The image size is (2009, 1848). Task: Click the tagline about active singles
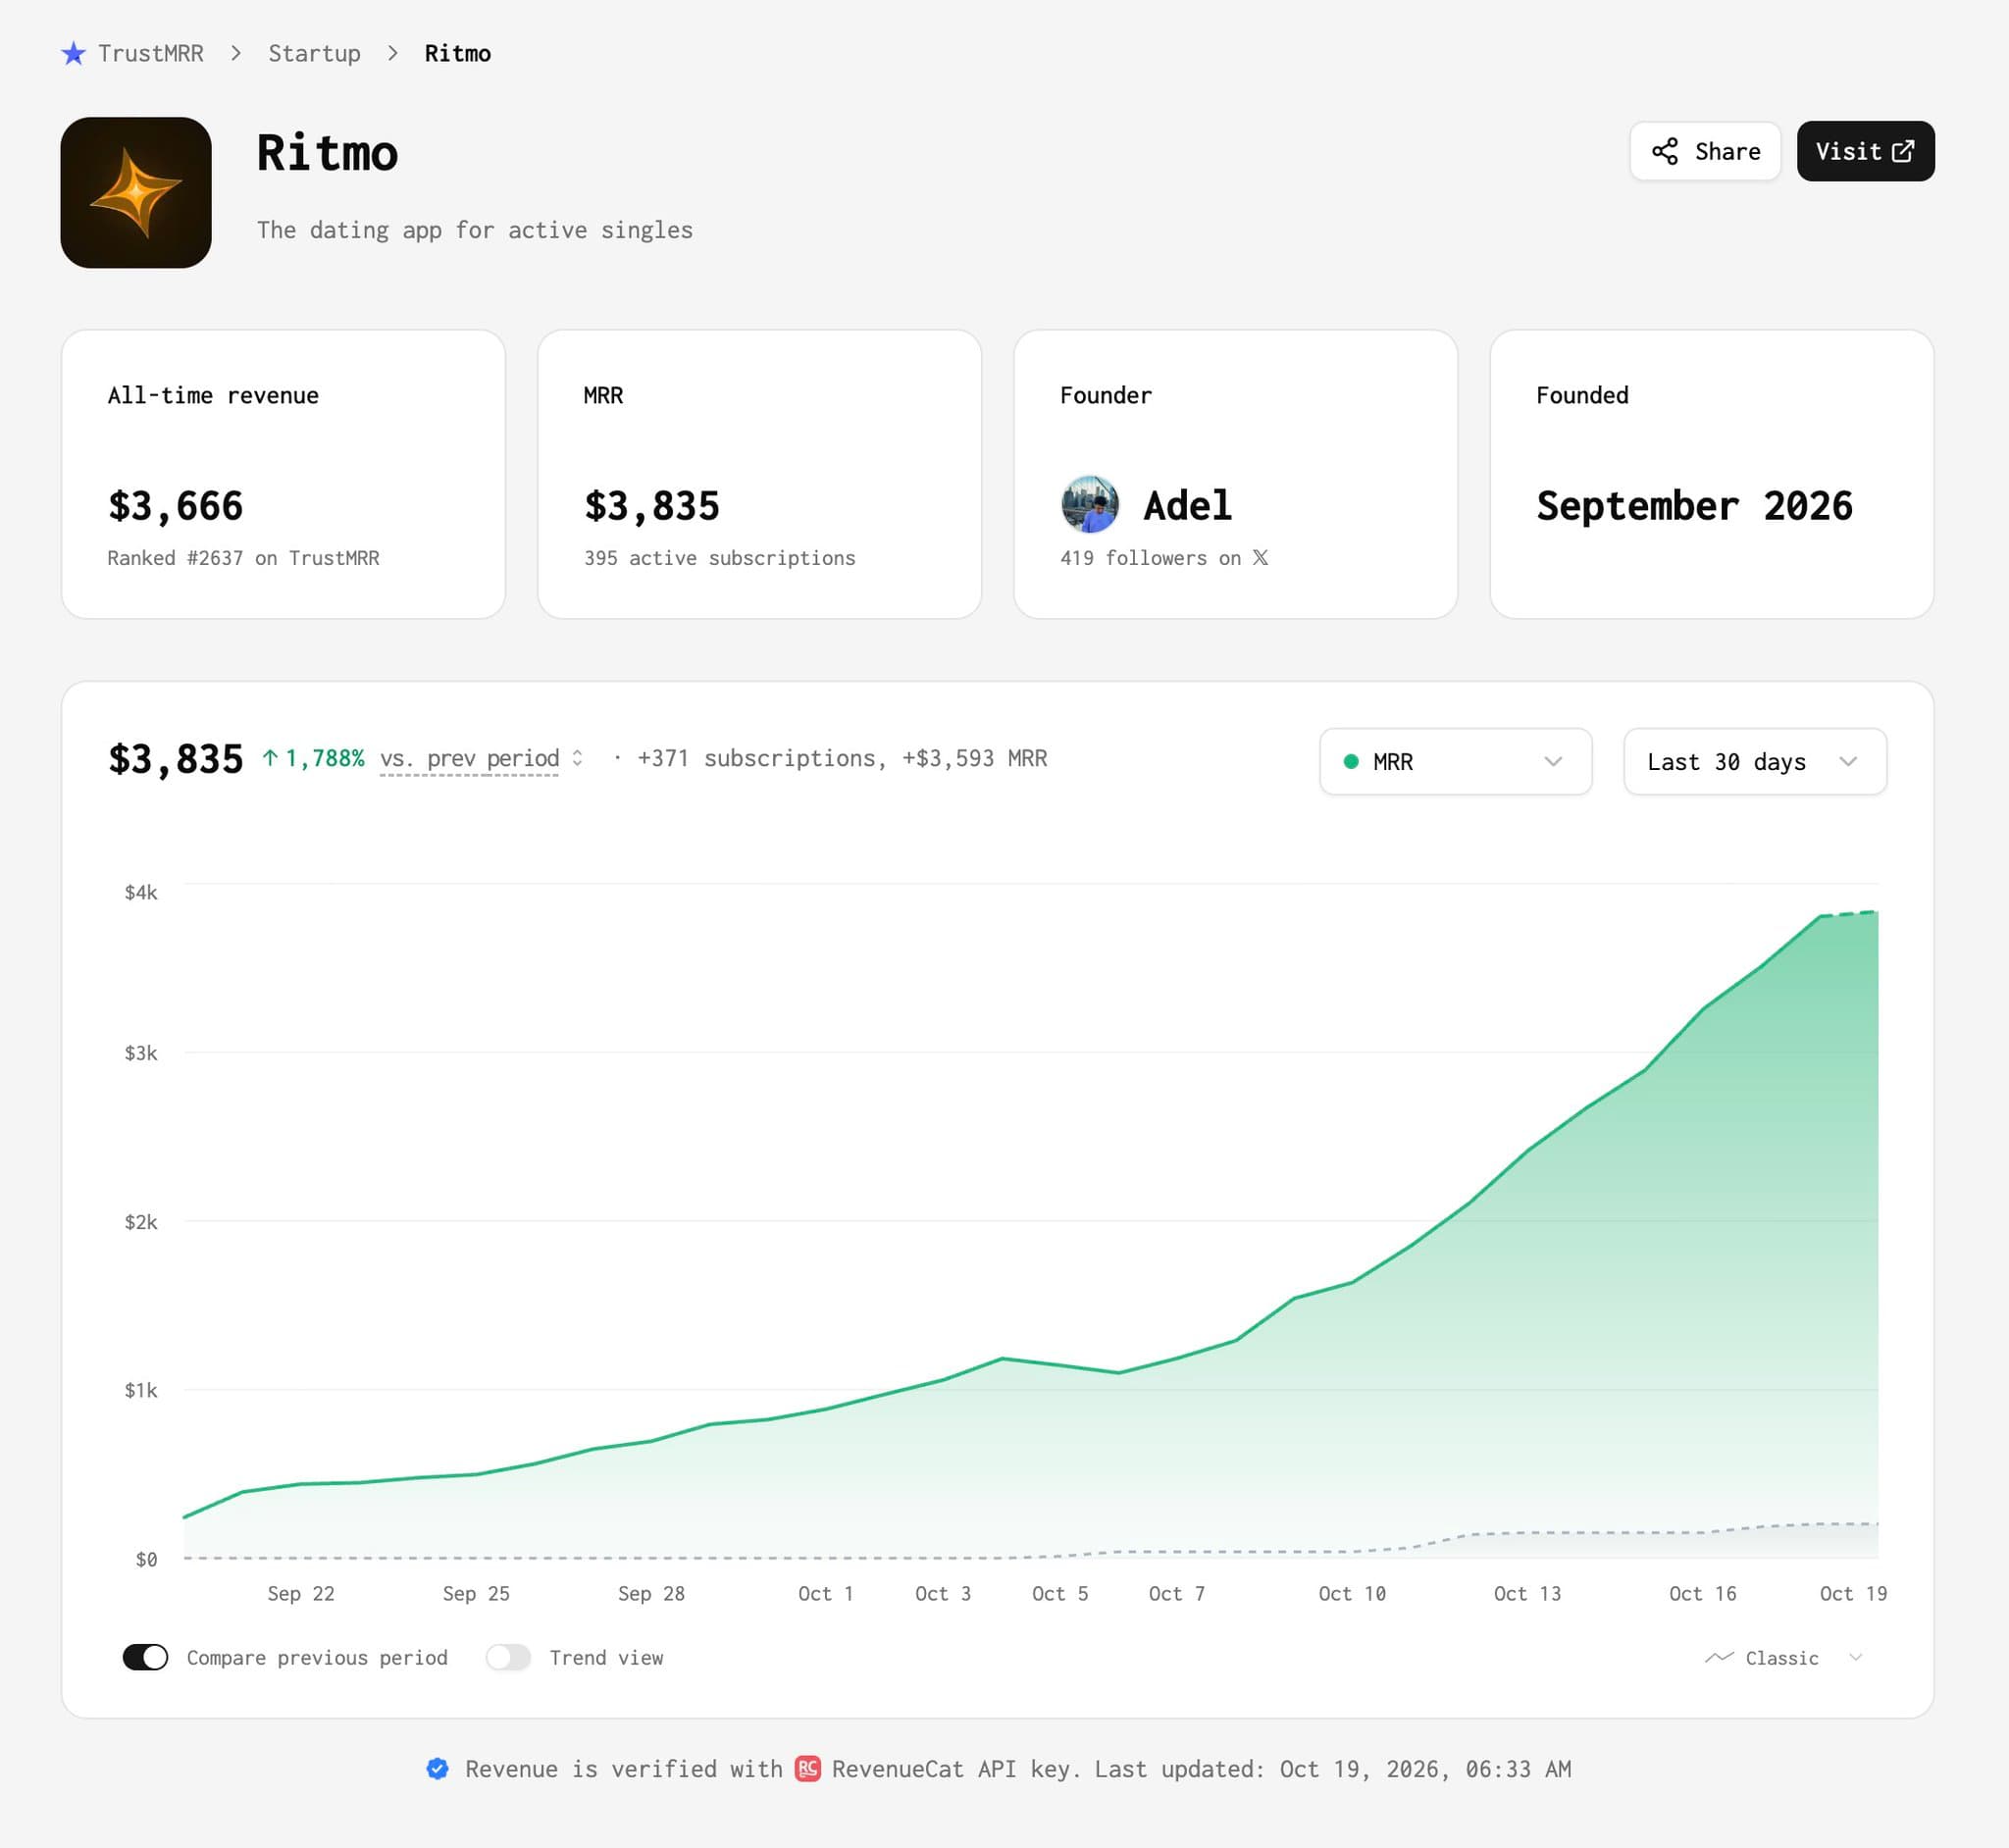click(x=474, y=230)
